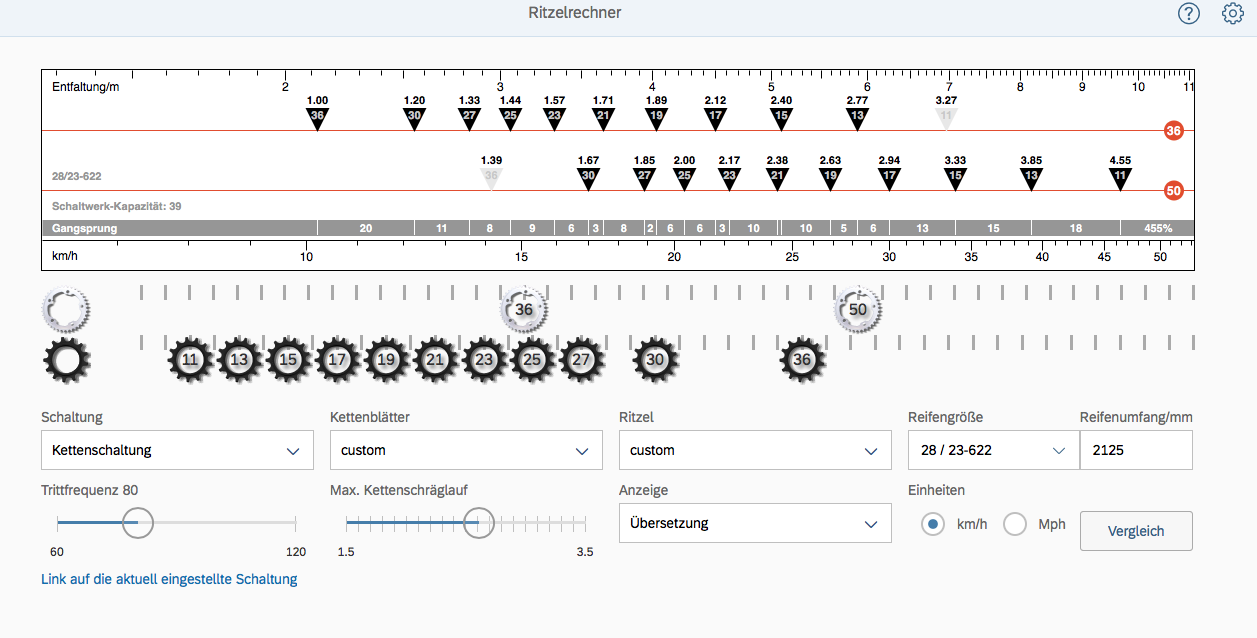The image size is (1257, 638).
Task: Select the 50-tooth chainring icon
Action: 857,309
